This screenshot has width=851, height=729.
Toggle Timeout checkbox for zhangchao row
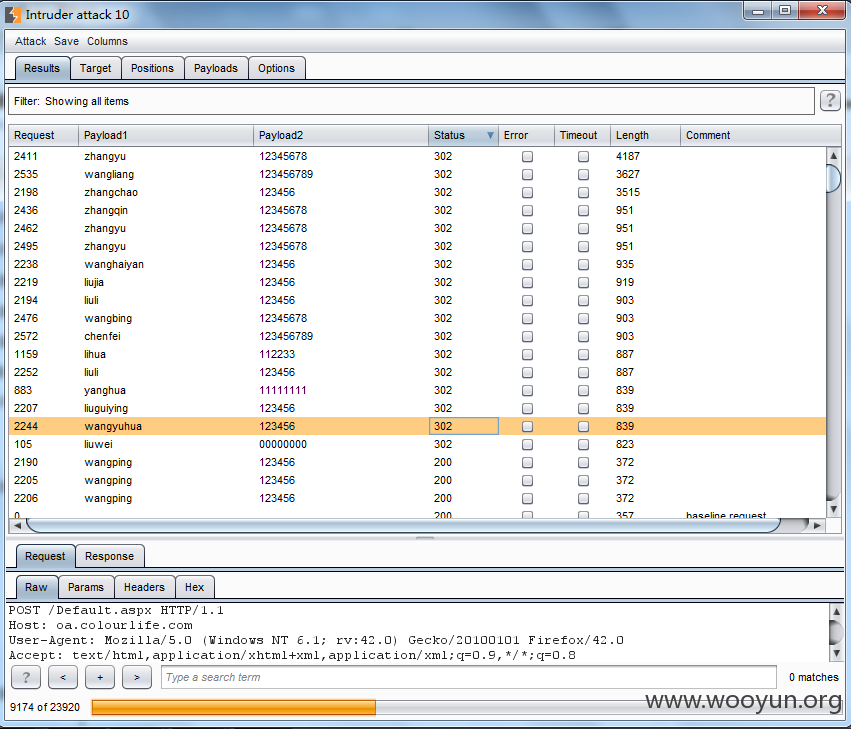pyautogui.click(x=583, y=192)
